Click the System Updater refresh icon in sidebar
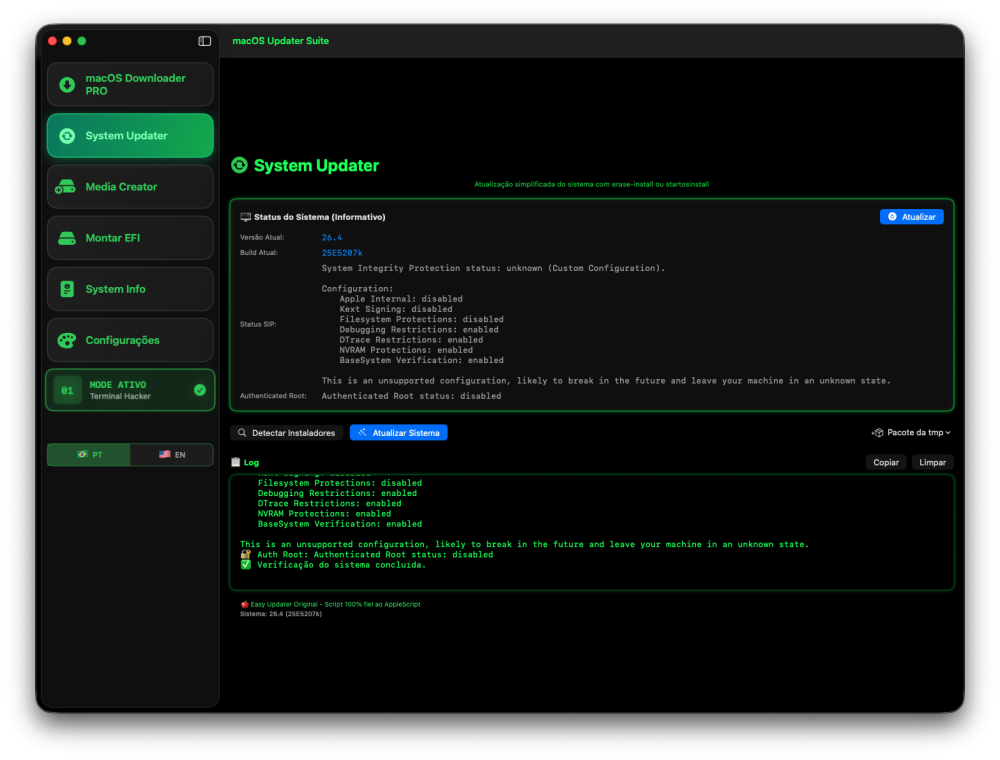Screen dimensions: 1000x760 click(67, 136)
